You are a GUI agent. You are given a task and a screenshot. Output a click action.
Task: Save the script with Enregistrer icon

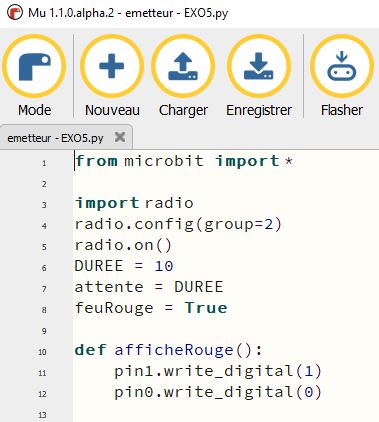tap(259, 66)
